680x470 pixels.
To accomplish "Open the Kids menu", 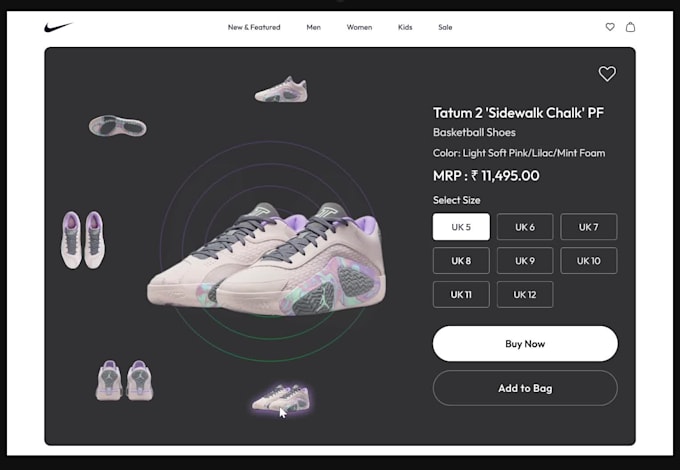I will 405,27.
